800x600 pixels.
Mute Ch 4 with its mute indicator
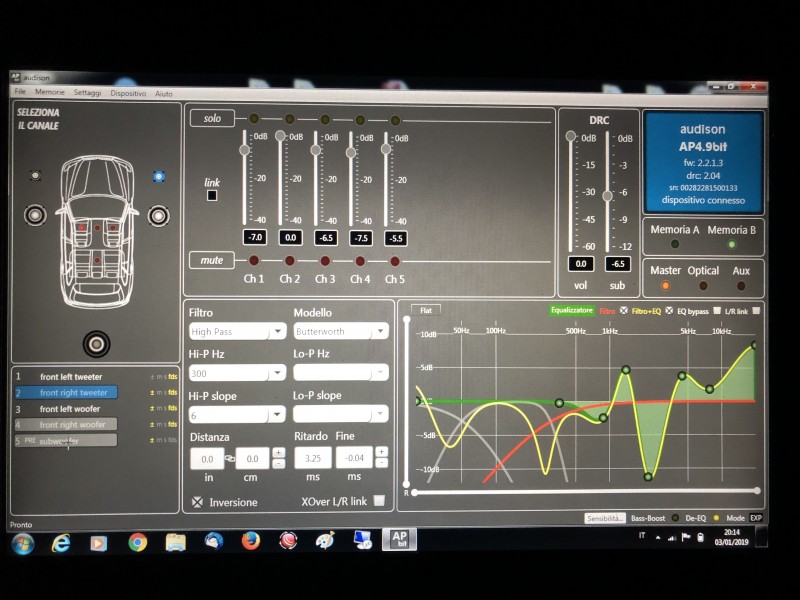(x=360, y=261)
